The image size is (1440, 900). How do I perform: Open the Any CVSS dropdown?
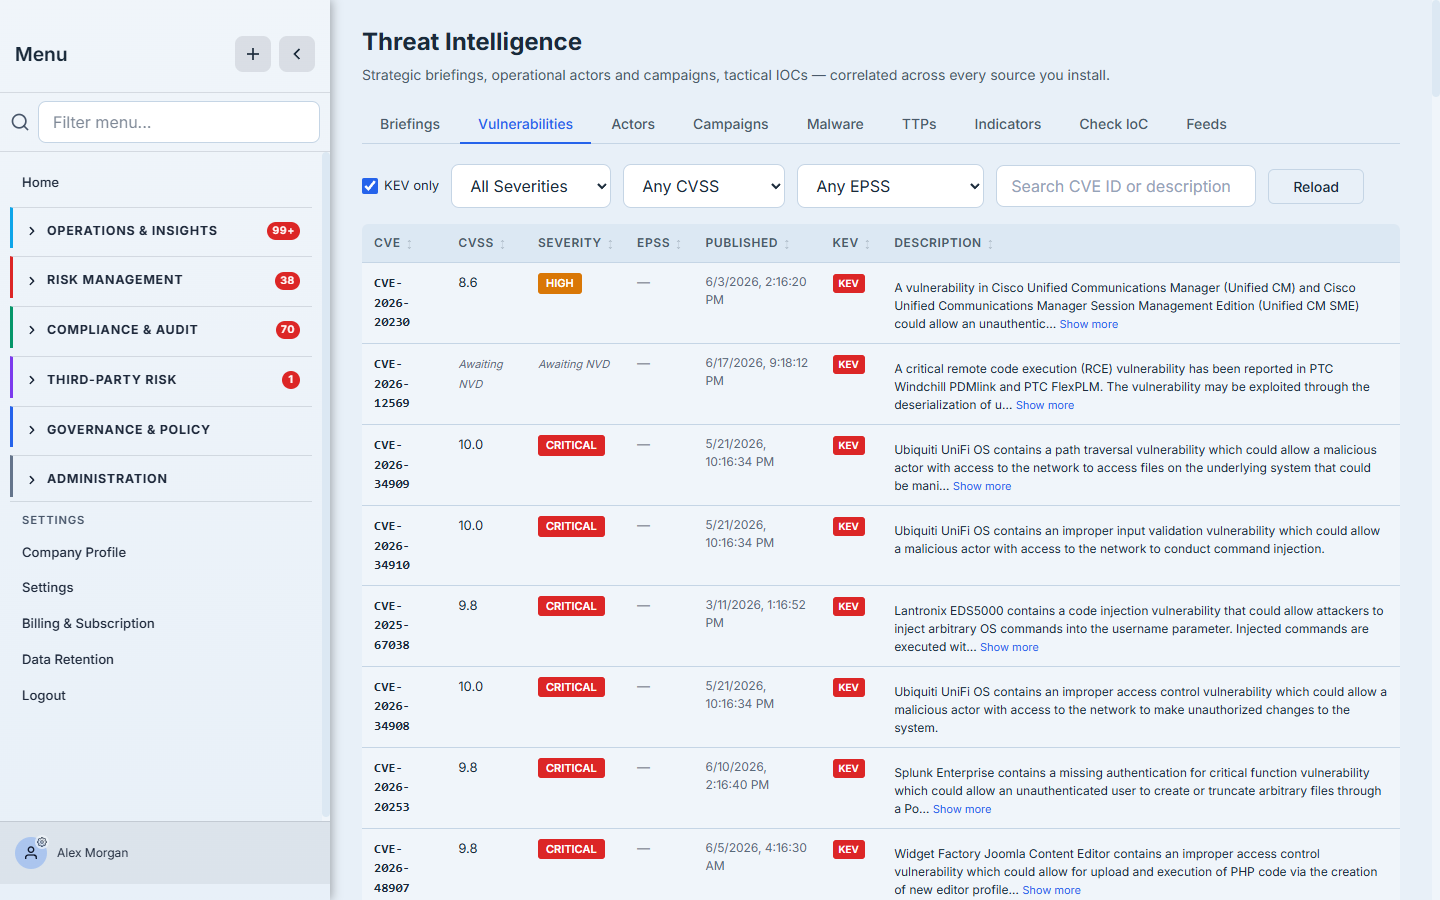[704, 186]
